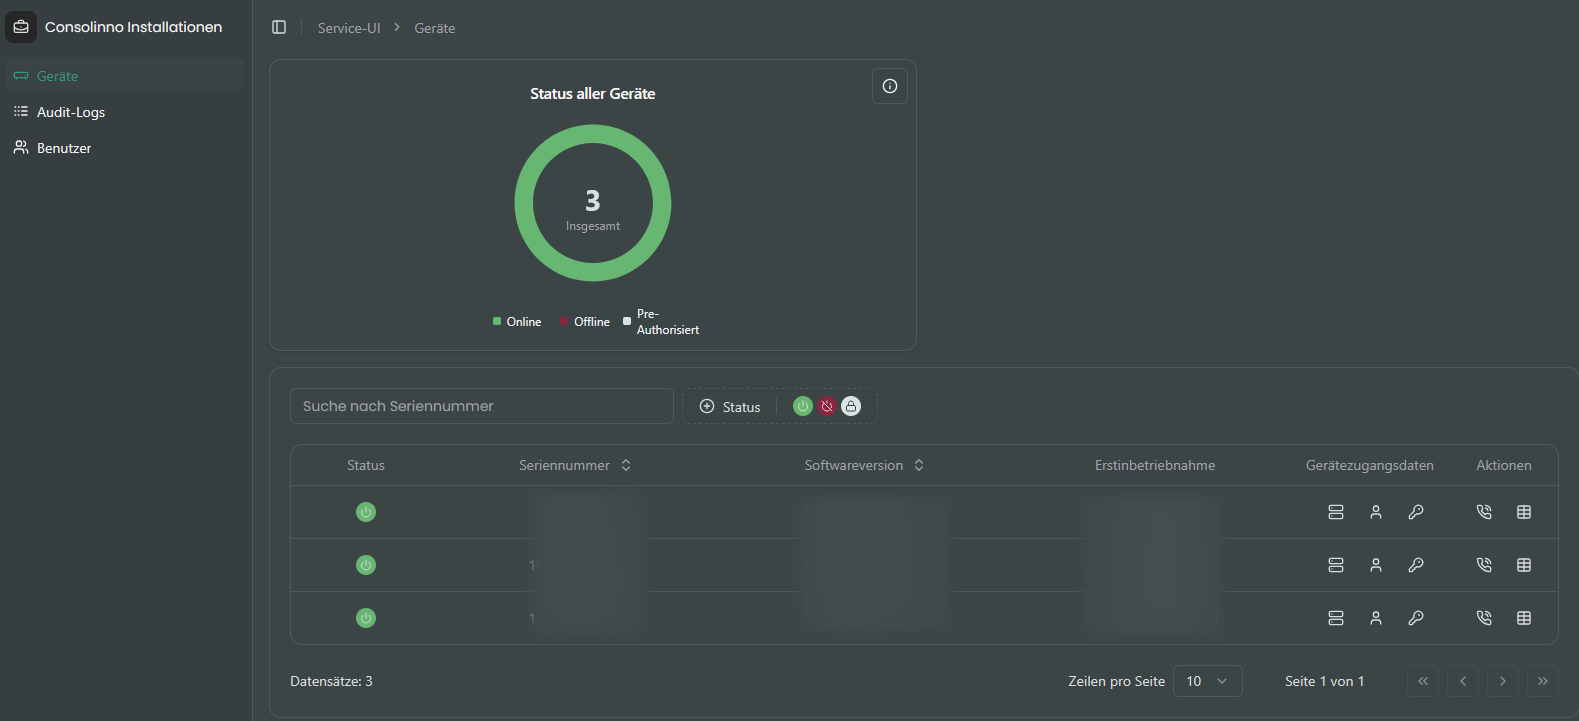Click the key icon in third row
Viewport: 1579px width, 721px height.
tap(1415, 618)
